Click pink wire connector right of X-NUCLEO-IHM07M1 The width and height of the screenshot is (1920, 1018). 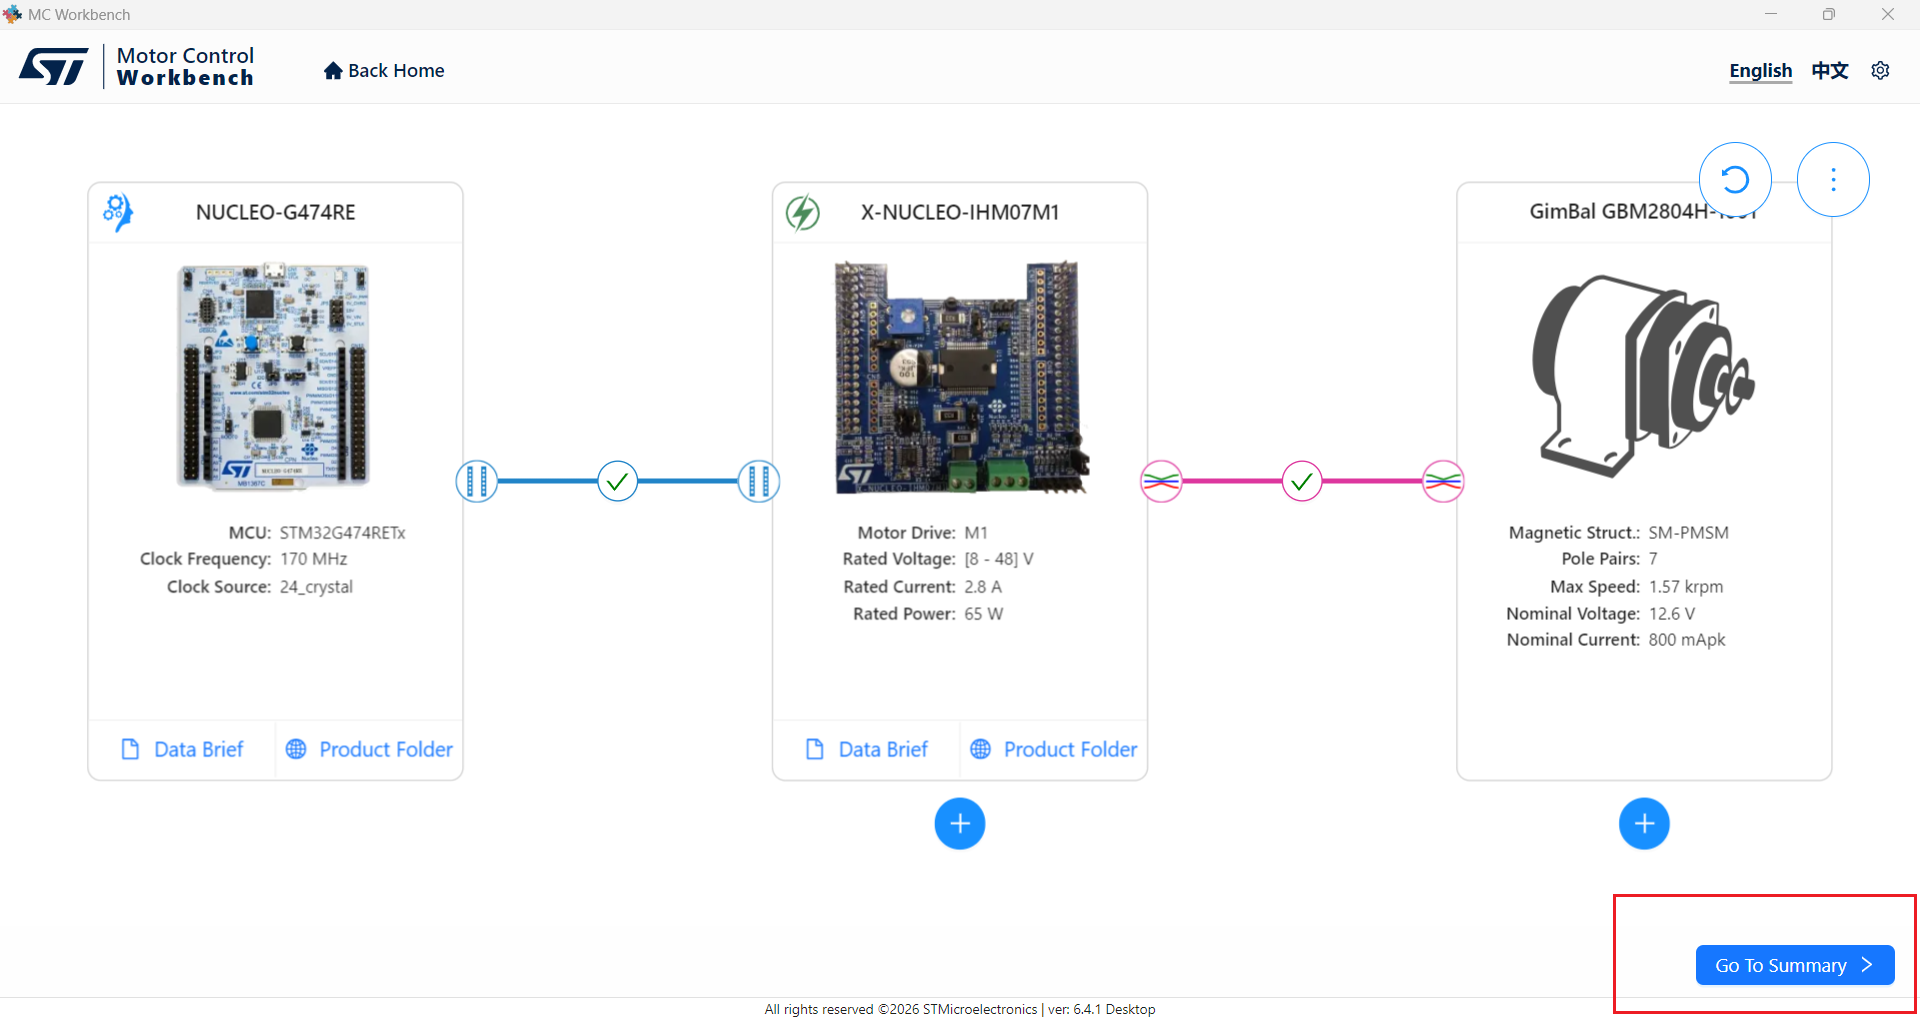(x=1161, y=482)
